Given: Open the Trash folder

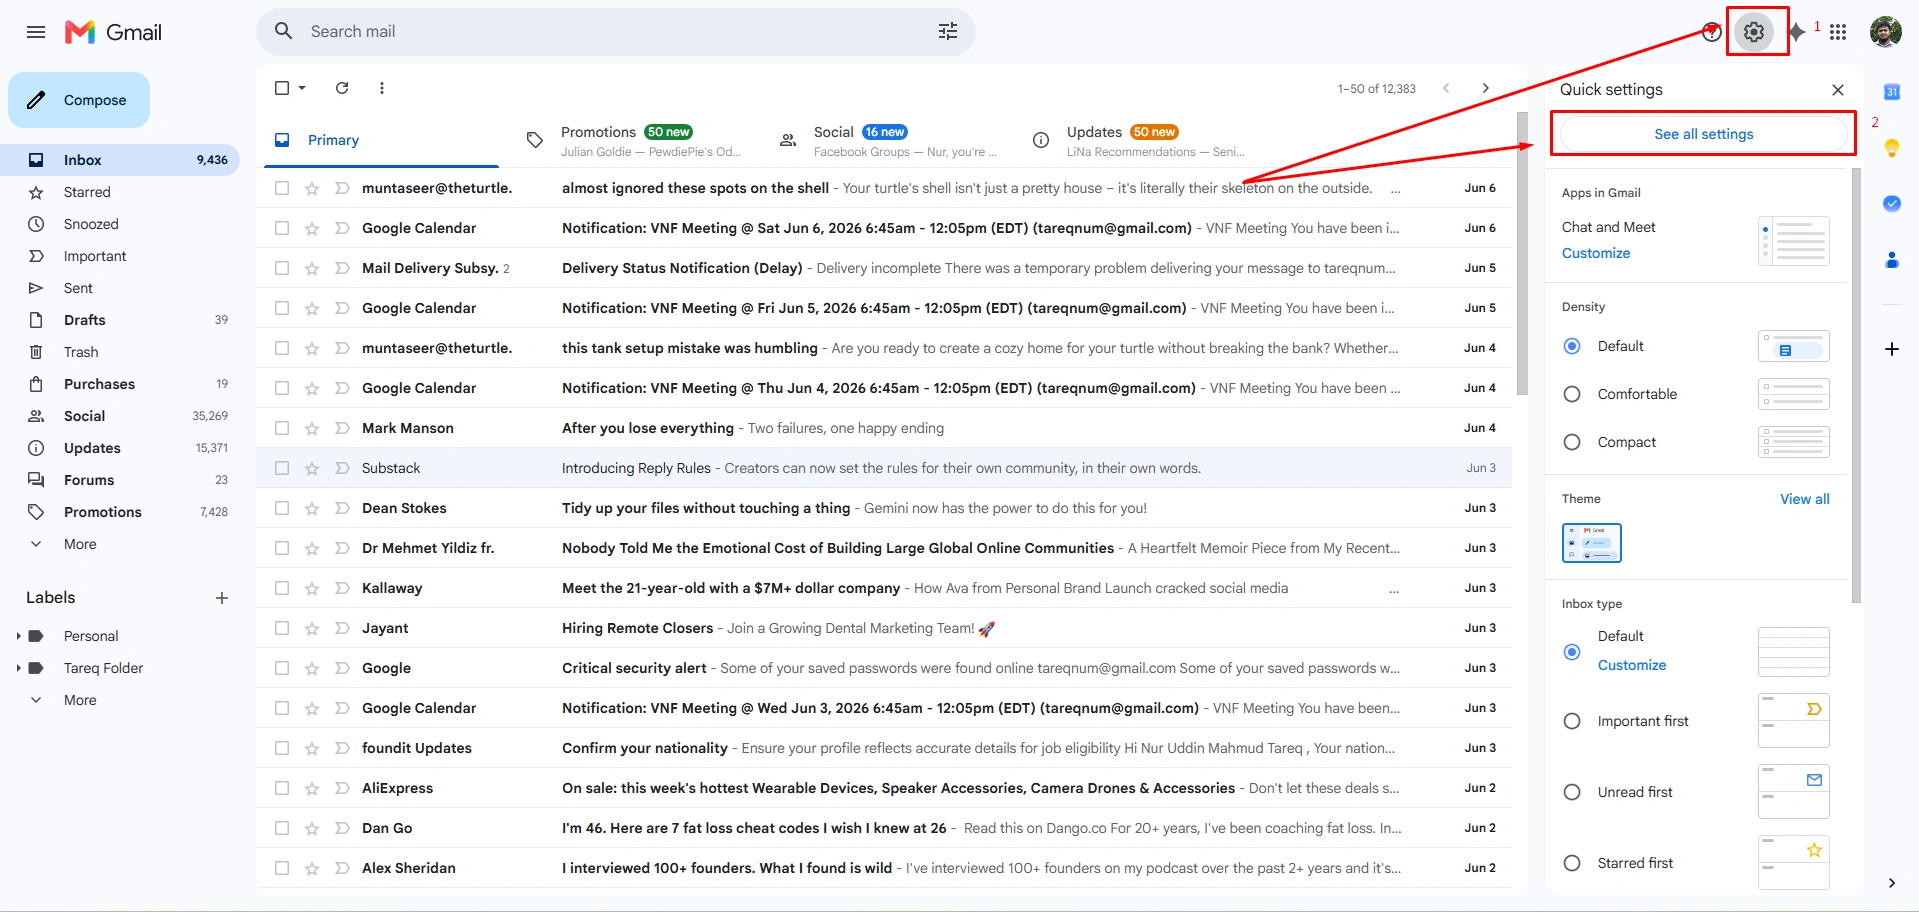Looking at the screenshot, I should point(81,352).
